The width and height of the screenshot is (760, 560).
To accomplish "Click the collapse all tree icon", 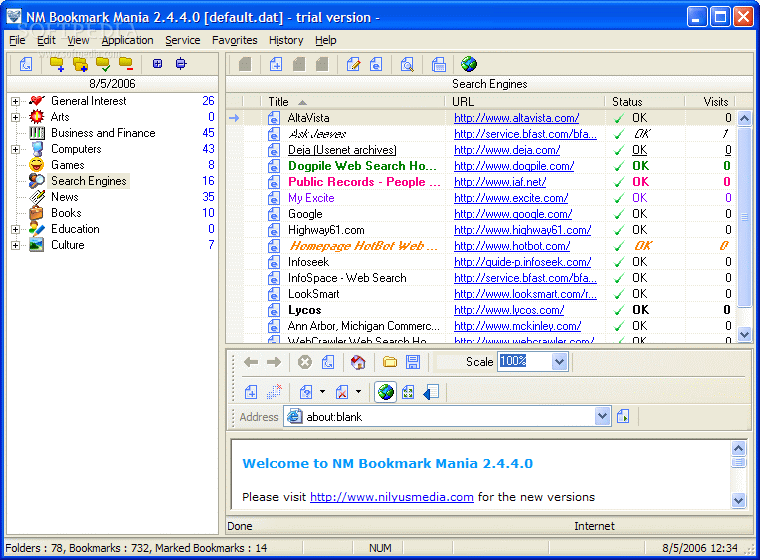I will pyautogui.click(x=181, y=64).
